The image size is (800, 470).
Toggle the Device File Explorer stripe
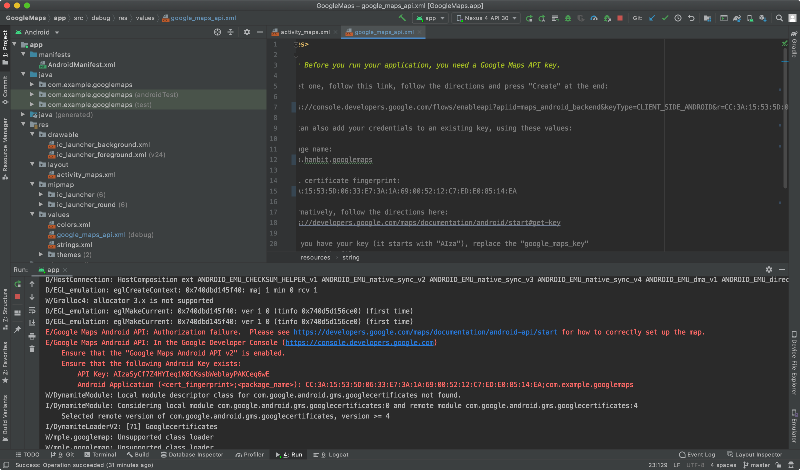pyautogui.click(x=794, y=363)
